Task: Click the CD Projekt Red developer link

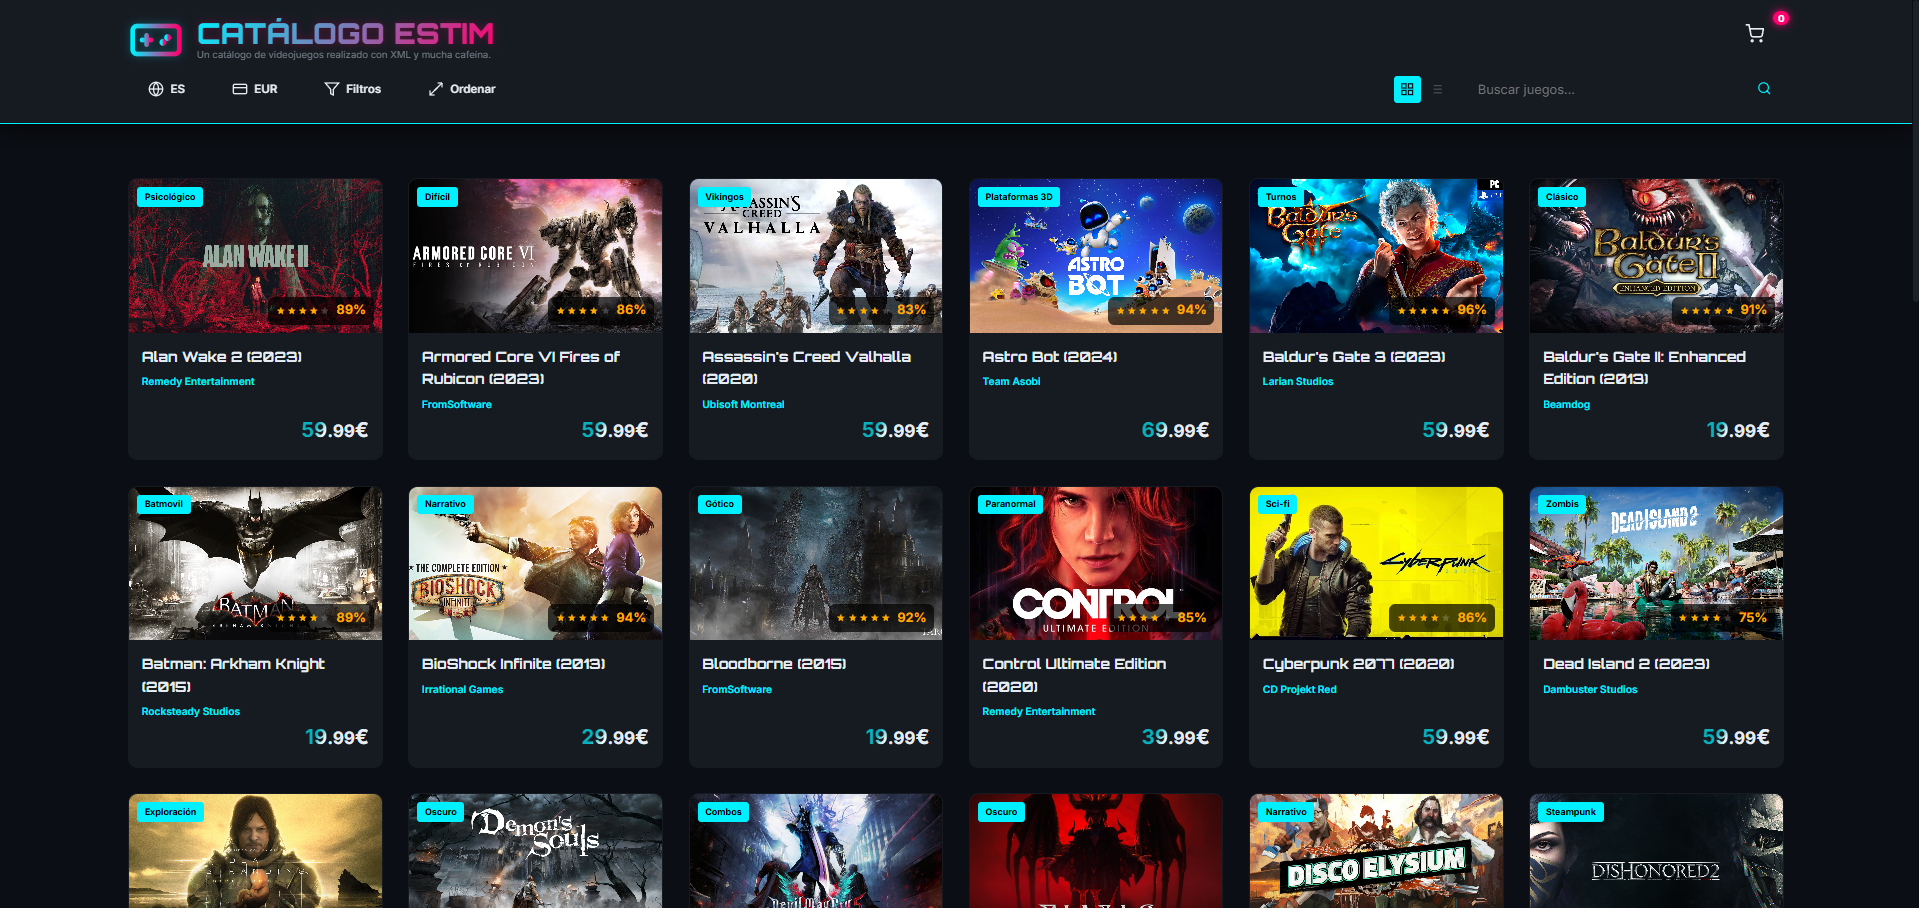Action: coord(1299,690)
